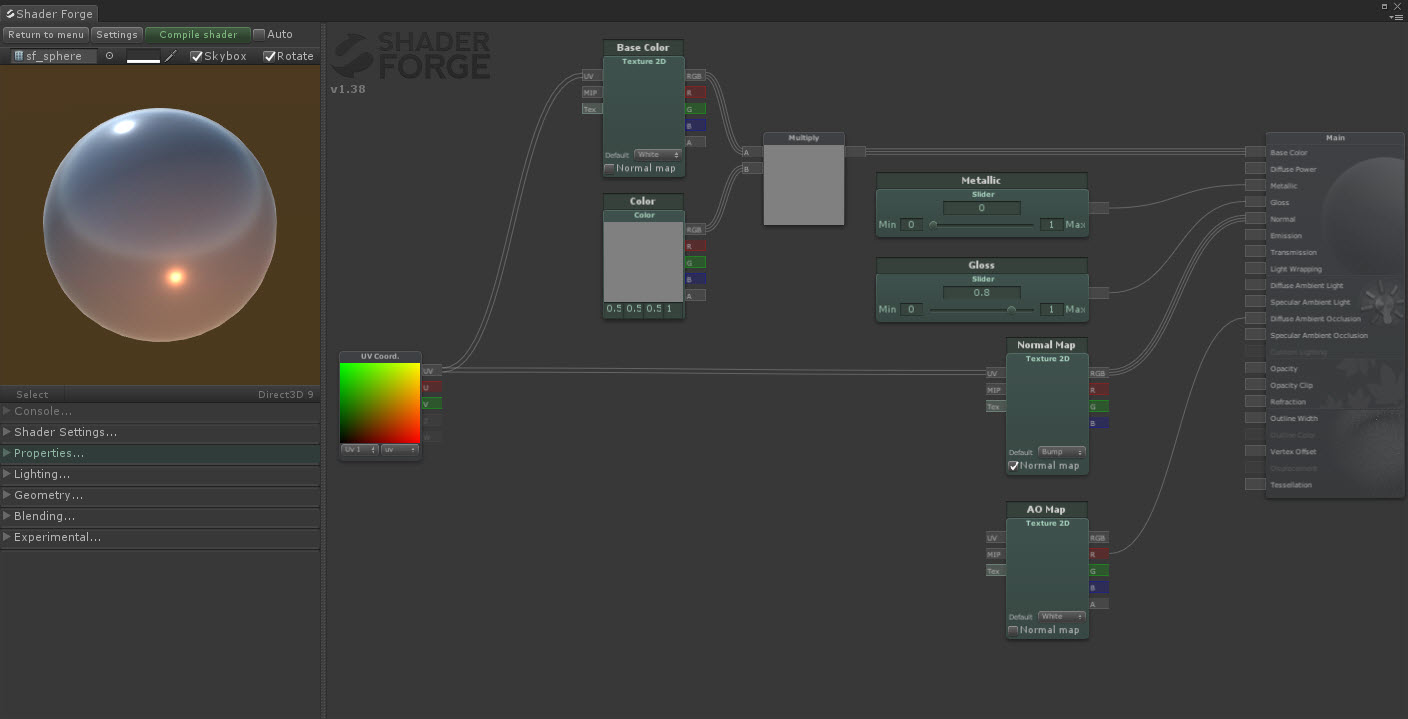Uncheck Normal map on the Normal Map node

click(1014, 465)
